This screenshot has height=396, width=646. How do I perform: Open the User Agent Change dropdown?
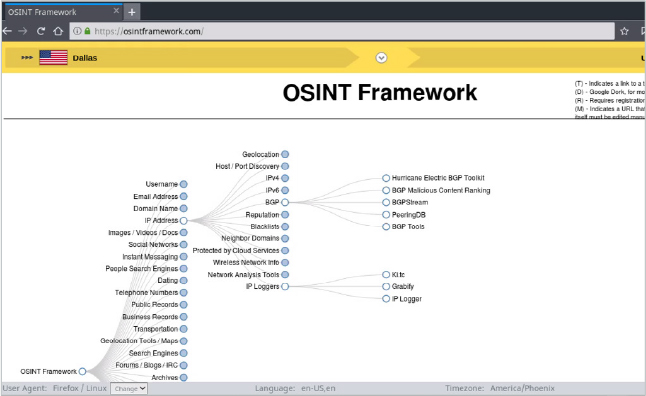click(x=129, y=388)
